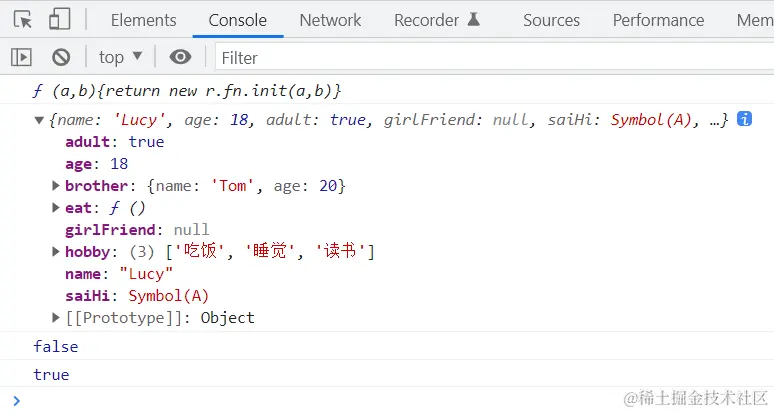Clear the console with the ban icon

[x=61, y=57]
